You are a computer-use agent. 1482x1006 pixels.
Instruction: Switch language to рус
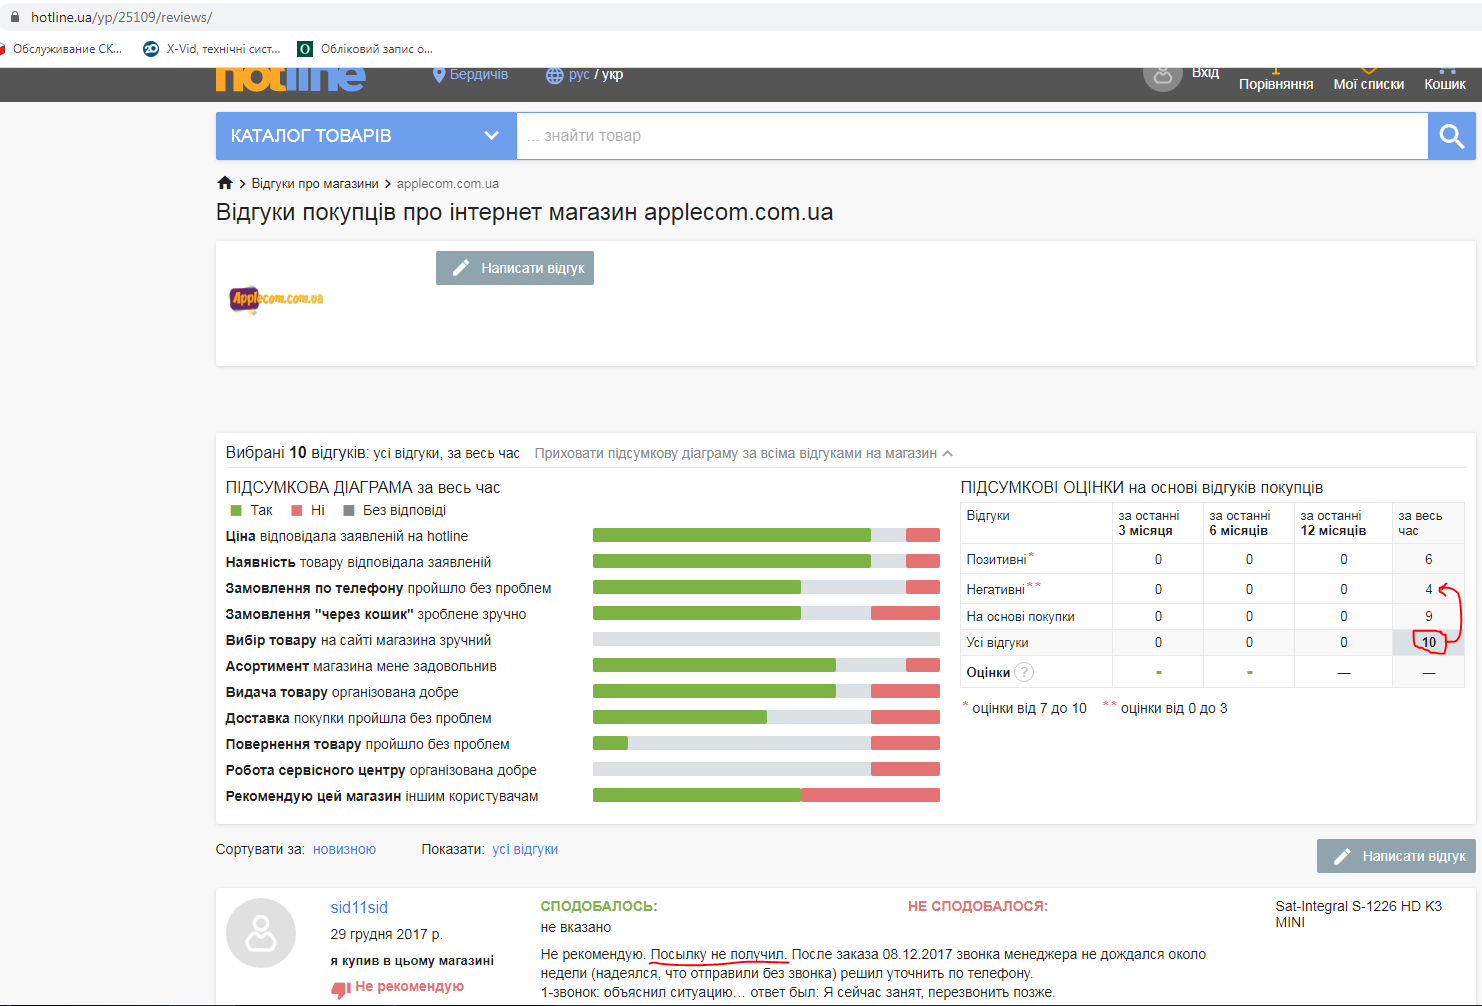pos(579,75)
